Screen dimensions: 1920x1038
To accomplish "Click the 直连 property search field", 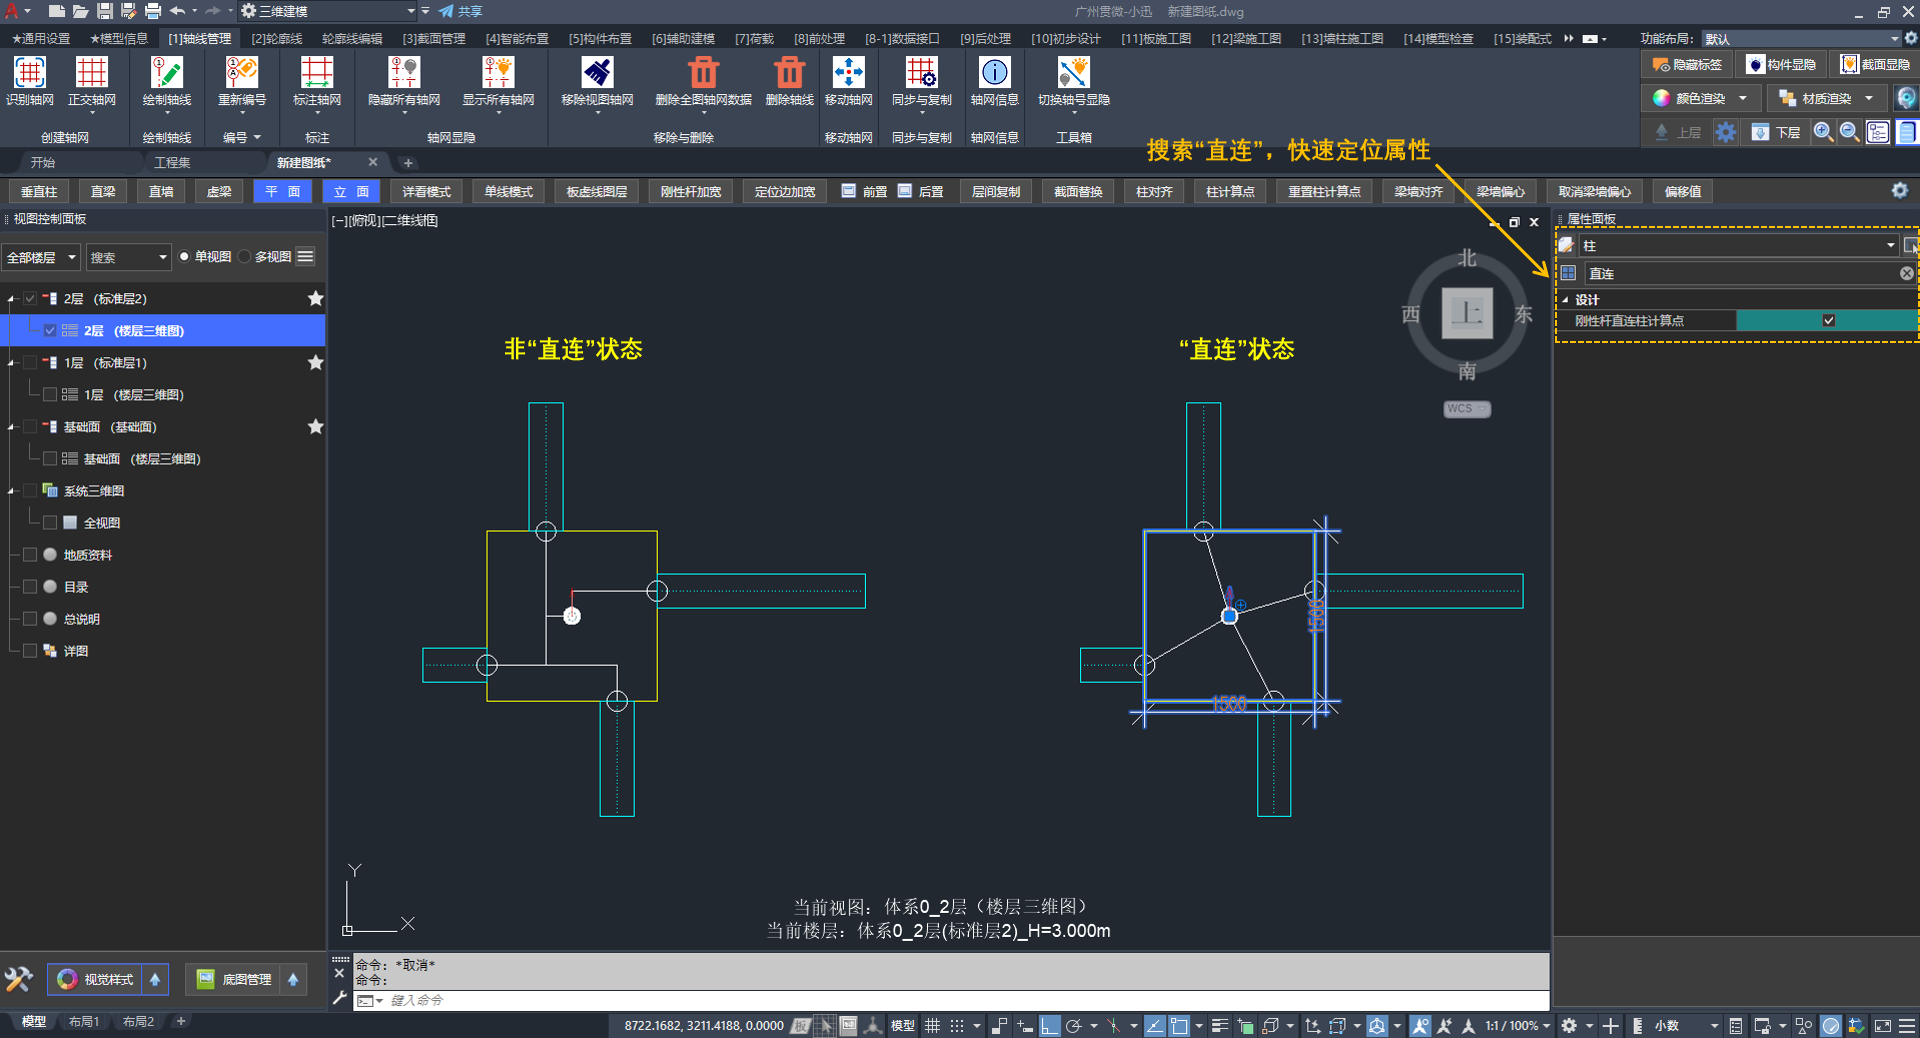I will click(1740, 273).
